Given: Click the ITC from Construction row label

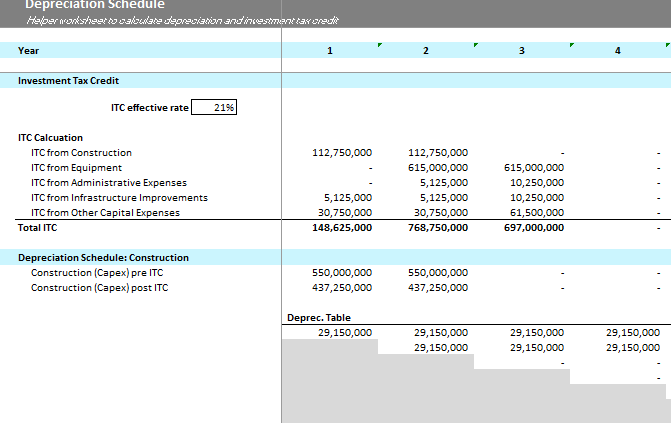Looking at the screenshot, I should pos(81,153).
